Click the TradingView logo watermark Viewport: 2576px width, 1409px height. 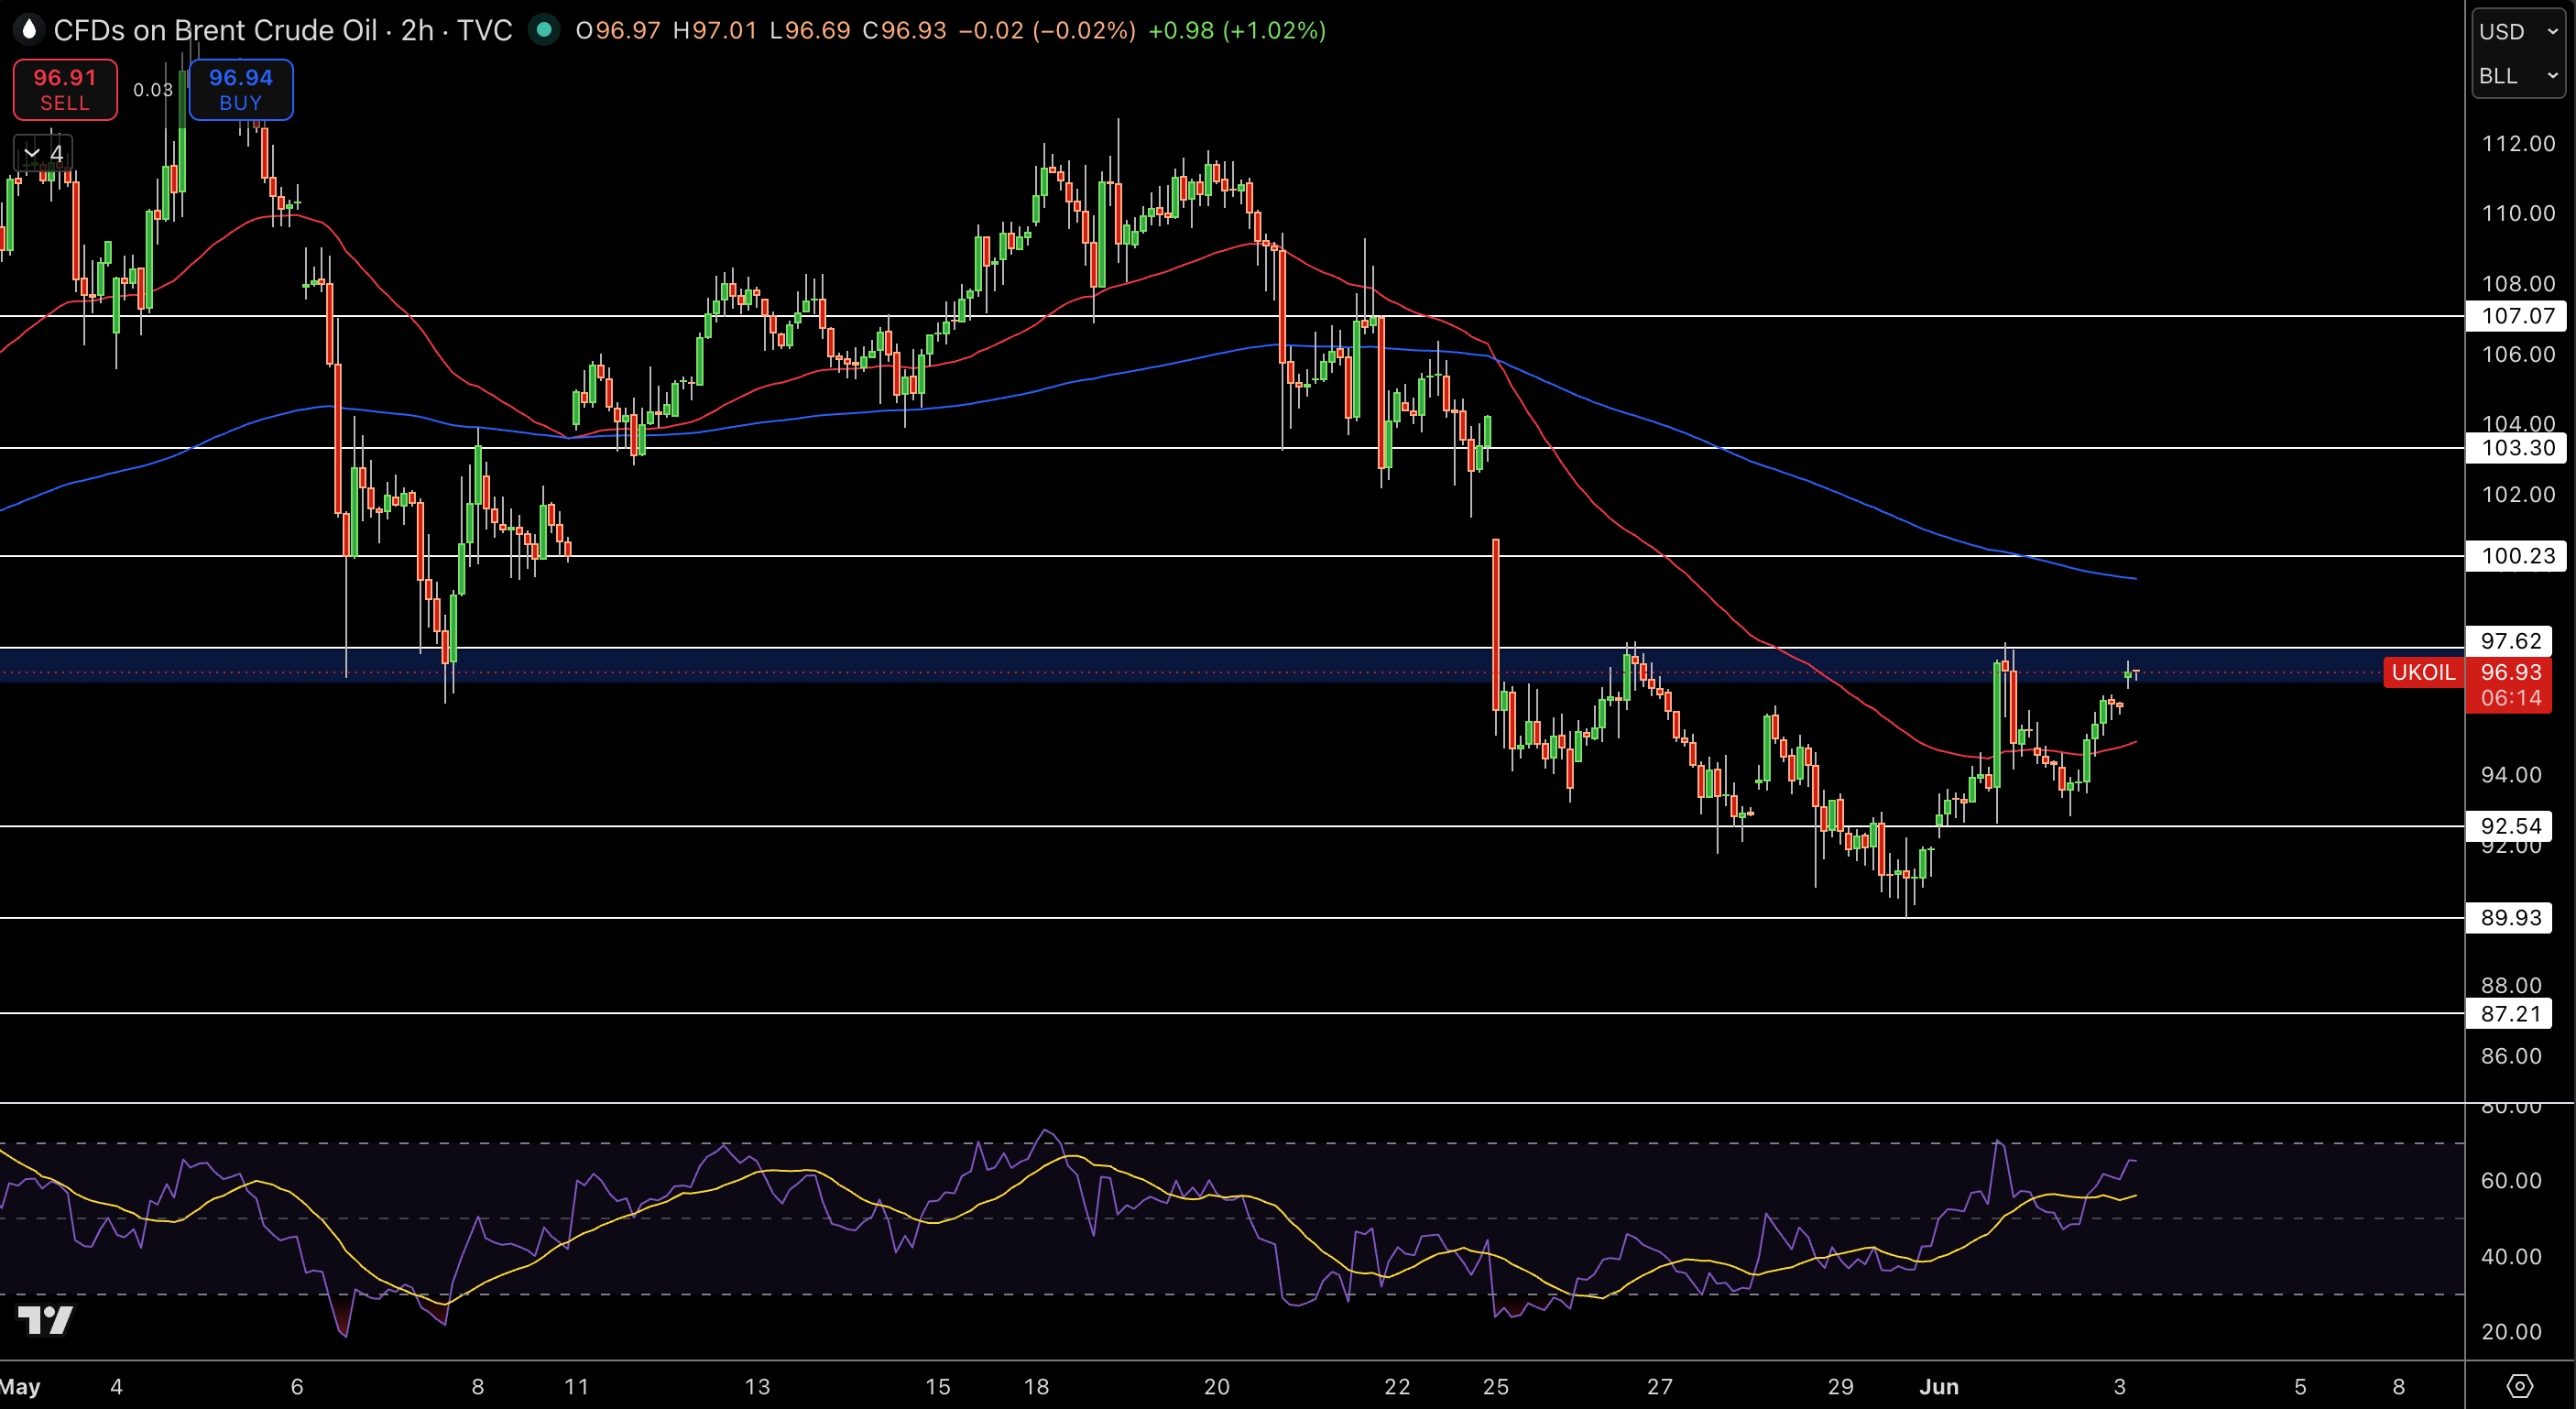coord(45,1320)
